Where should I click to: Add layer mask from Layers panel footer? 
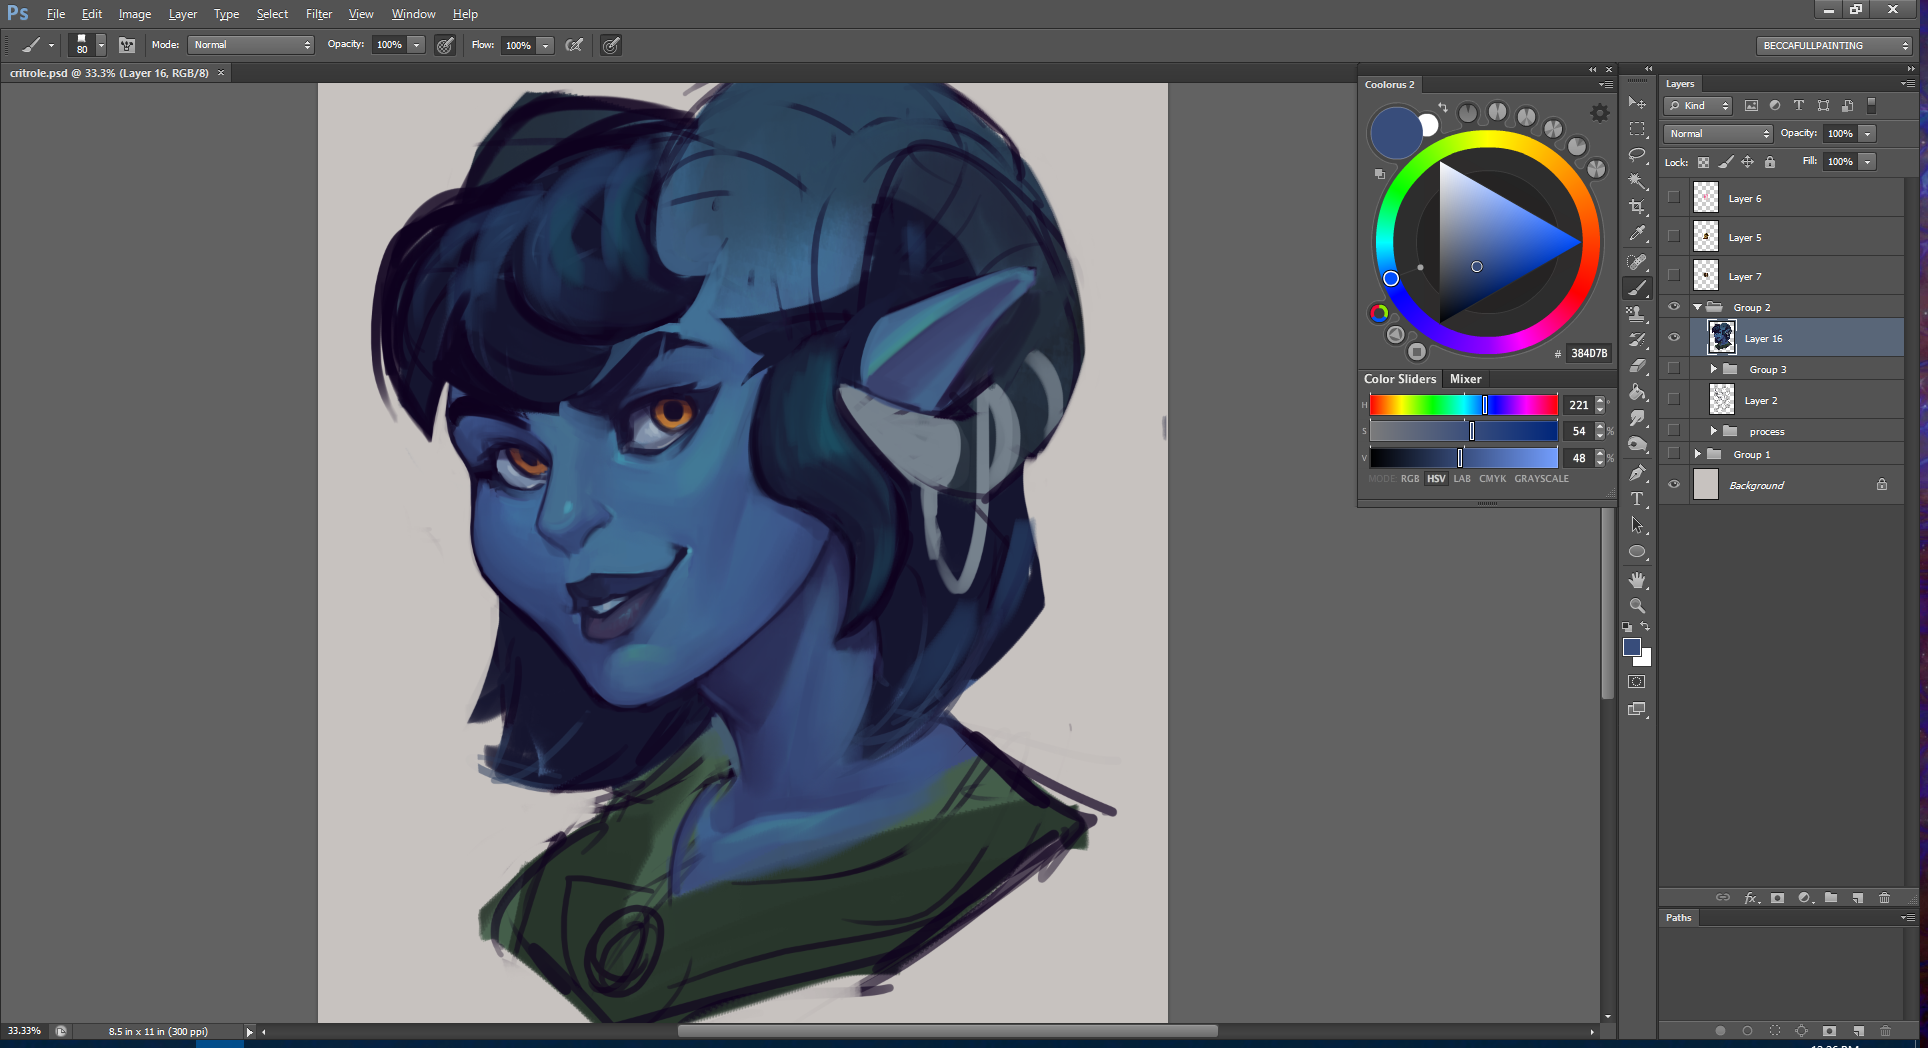pos(1777,898)
